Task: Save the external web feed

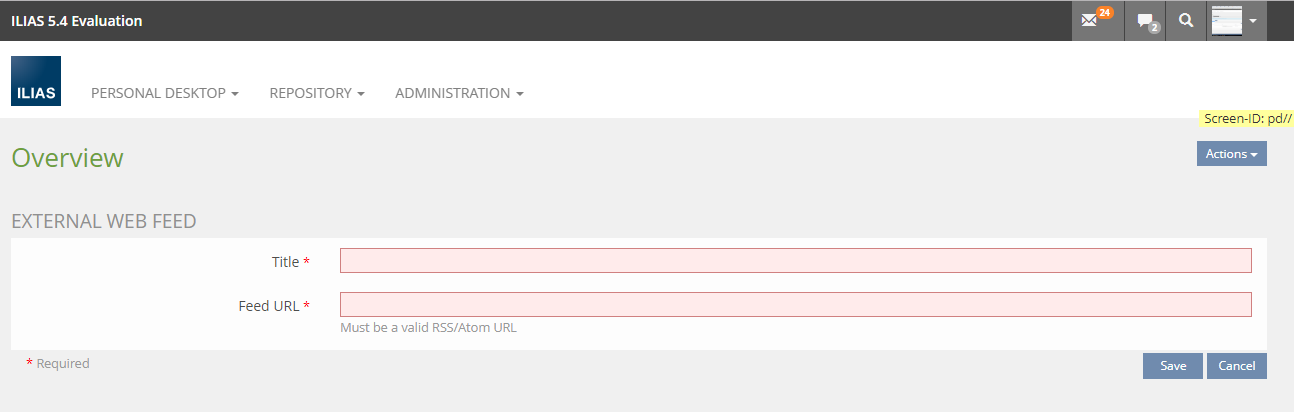Action: [1173, 366]
